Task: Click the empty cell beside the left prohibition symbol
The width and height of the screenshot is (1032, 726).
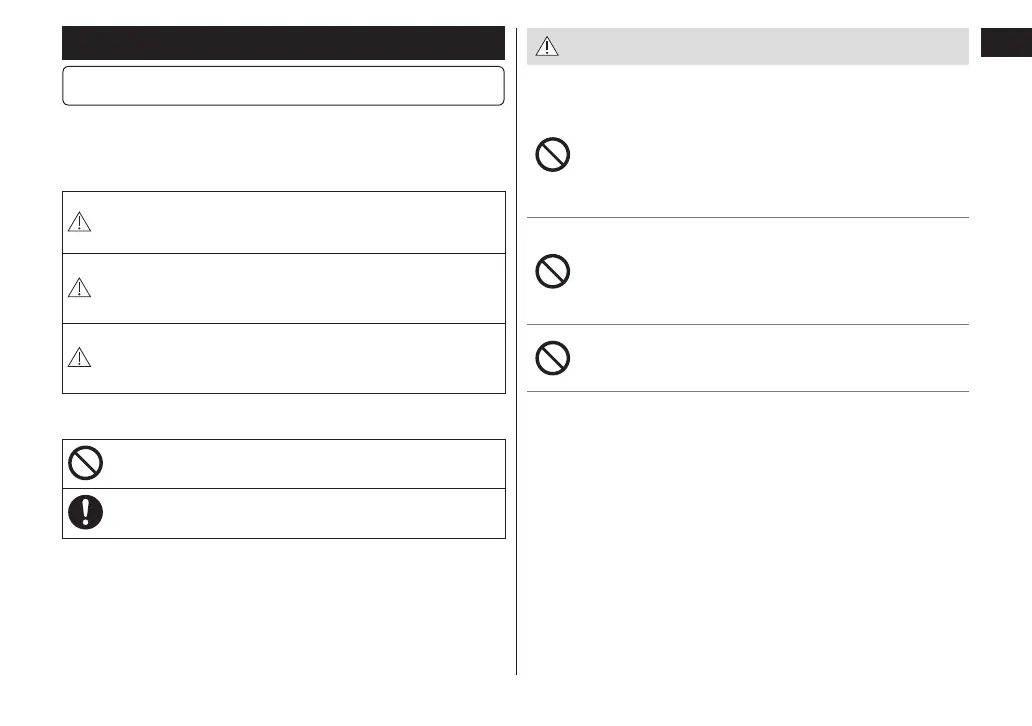Action: 300,463
